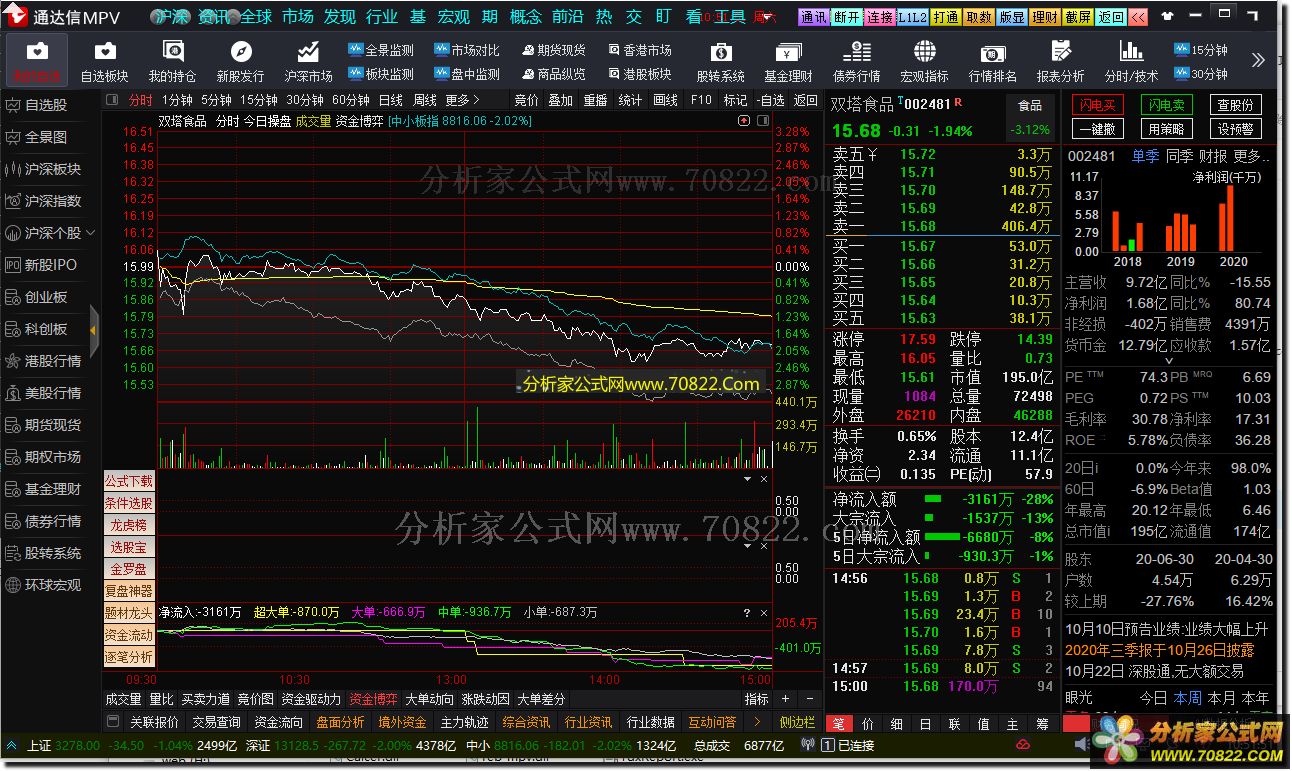Toggle 叠加 overlay option
This screenshot has width=1292, height=771.
[561, 100]
